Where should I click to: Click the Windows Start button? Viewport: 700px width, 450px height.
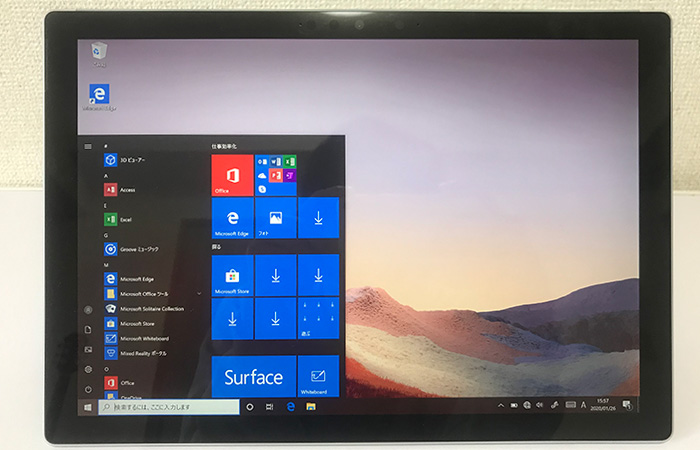pyautogui.click(x=88, y=407)
